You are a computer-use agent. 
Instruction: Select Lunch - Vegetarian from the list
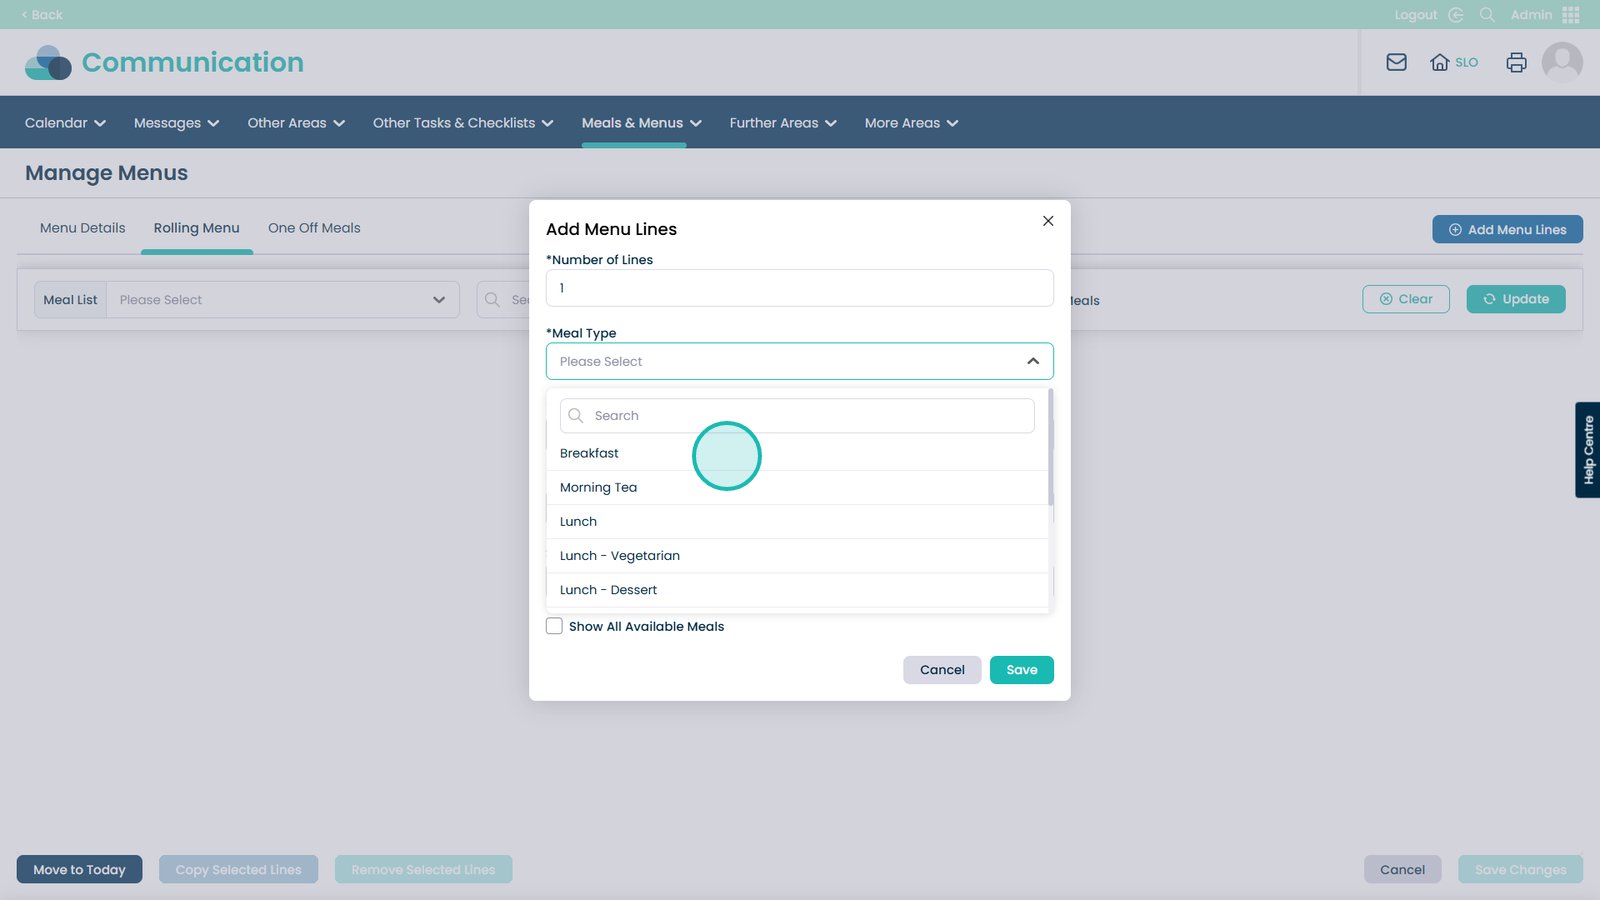[x=620, y=556]
